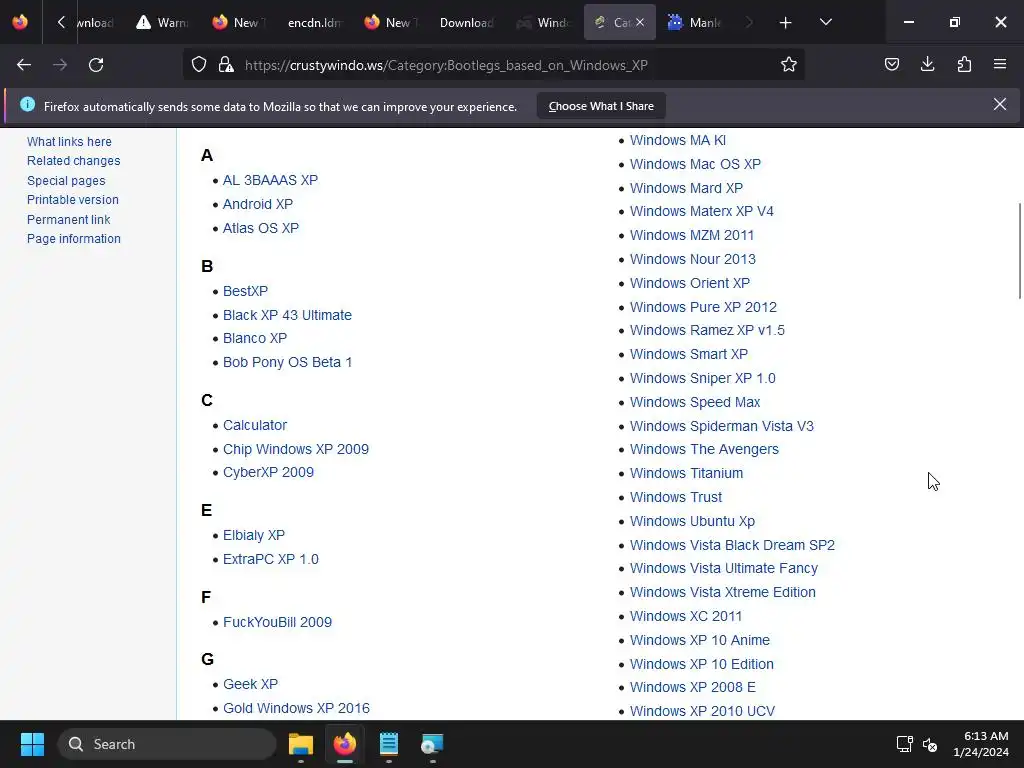Viewport: 1024px width, 768px height.
Task: Switch to the Windc tab
Action: tap(543, 23)
